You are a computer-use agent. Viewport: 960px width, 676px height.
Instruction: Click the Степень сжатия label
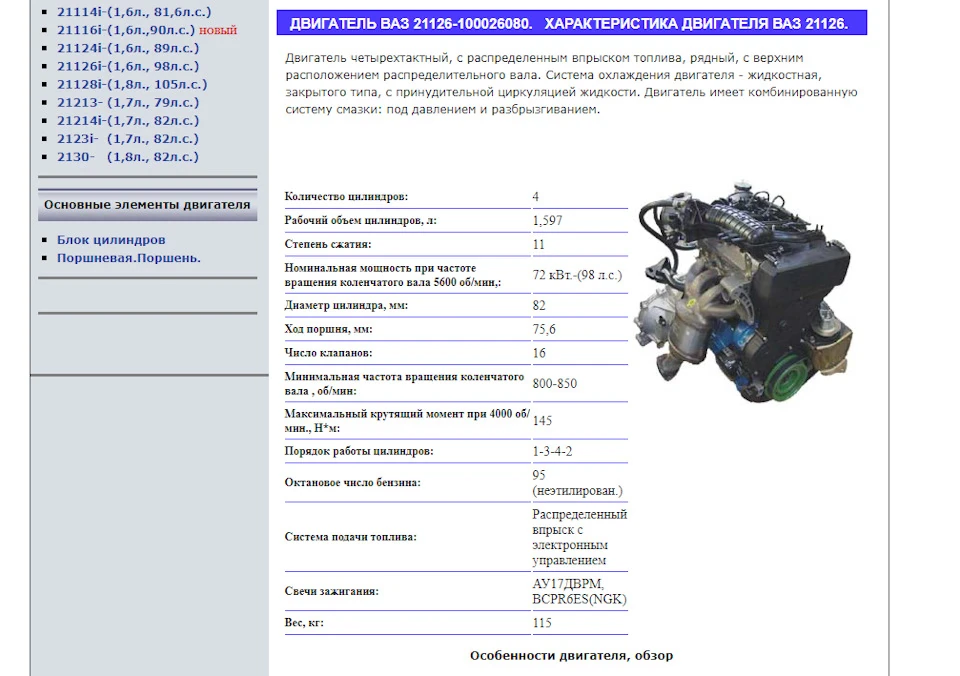point(328,244)
